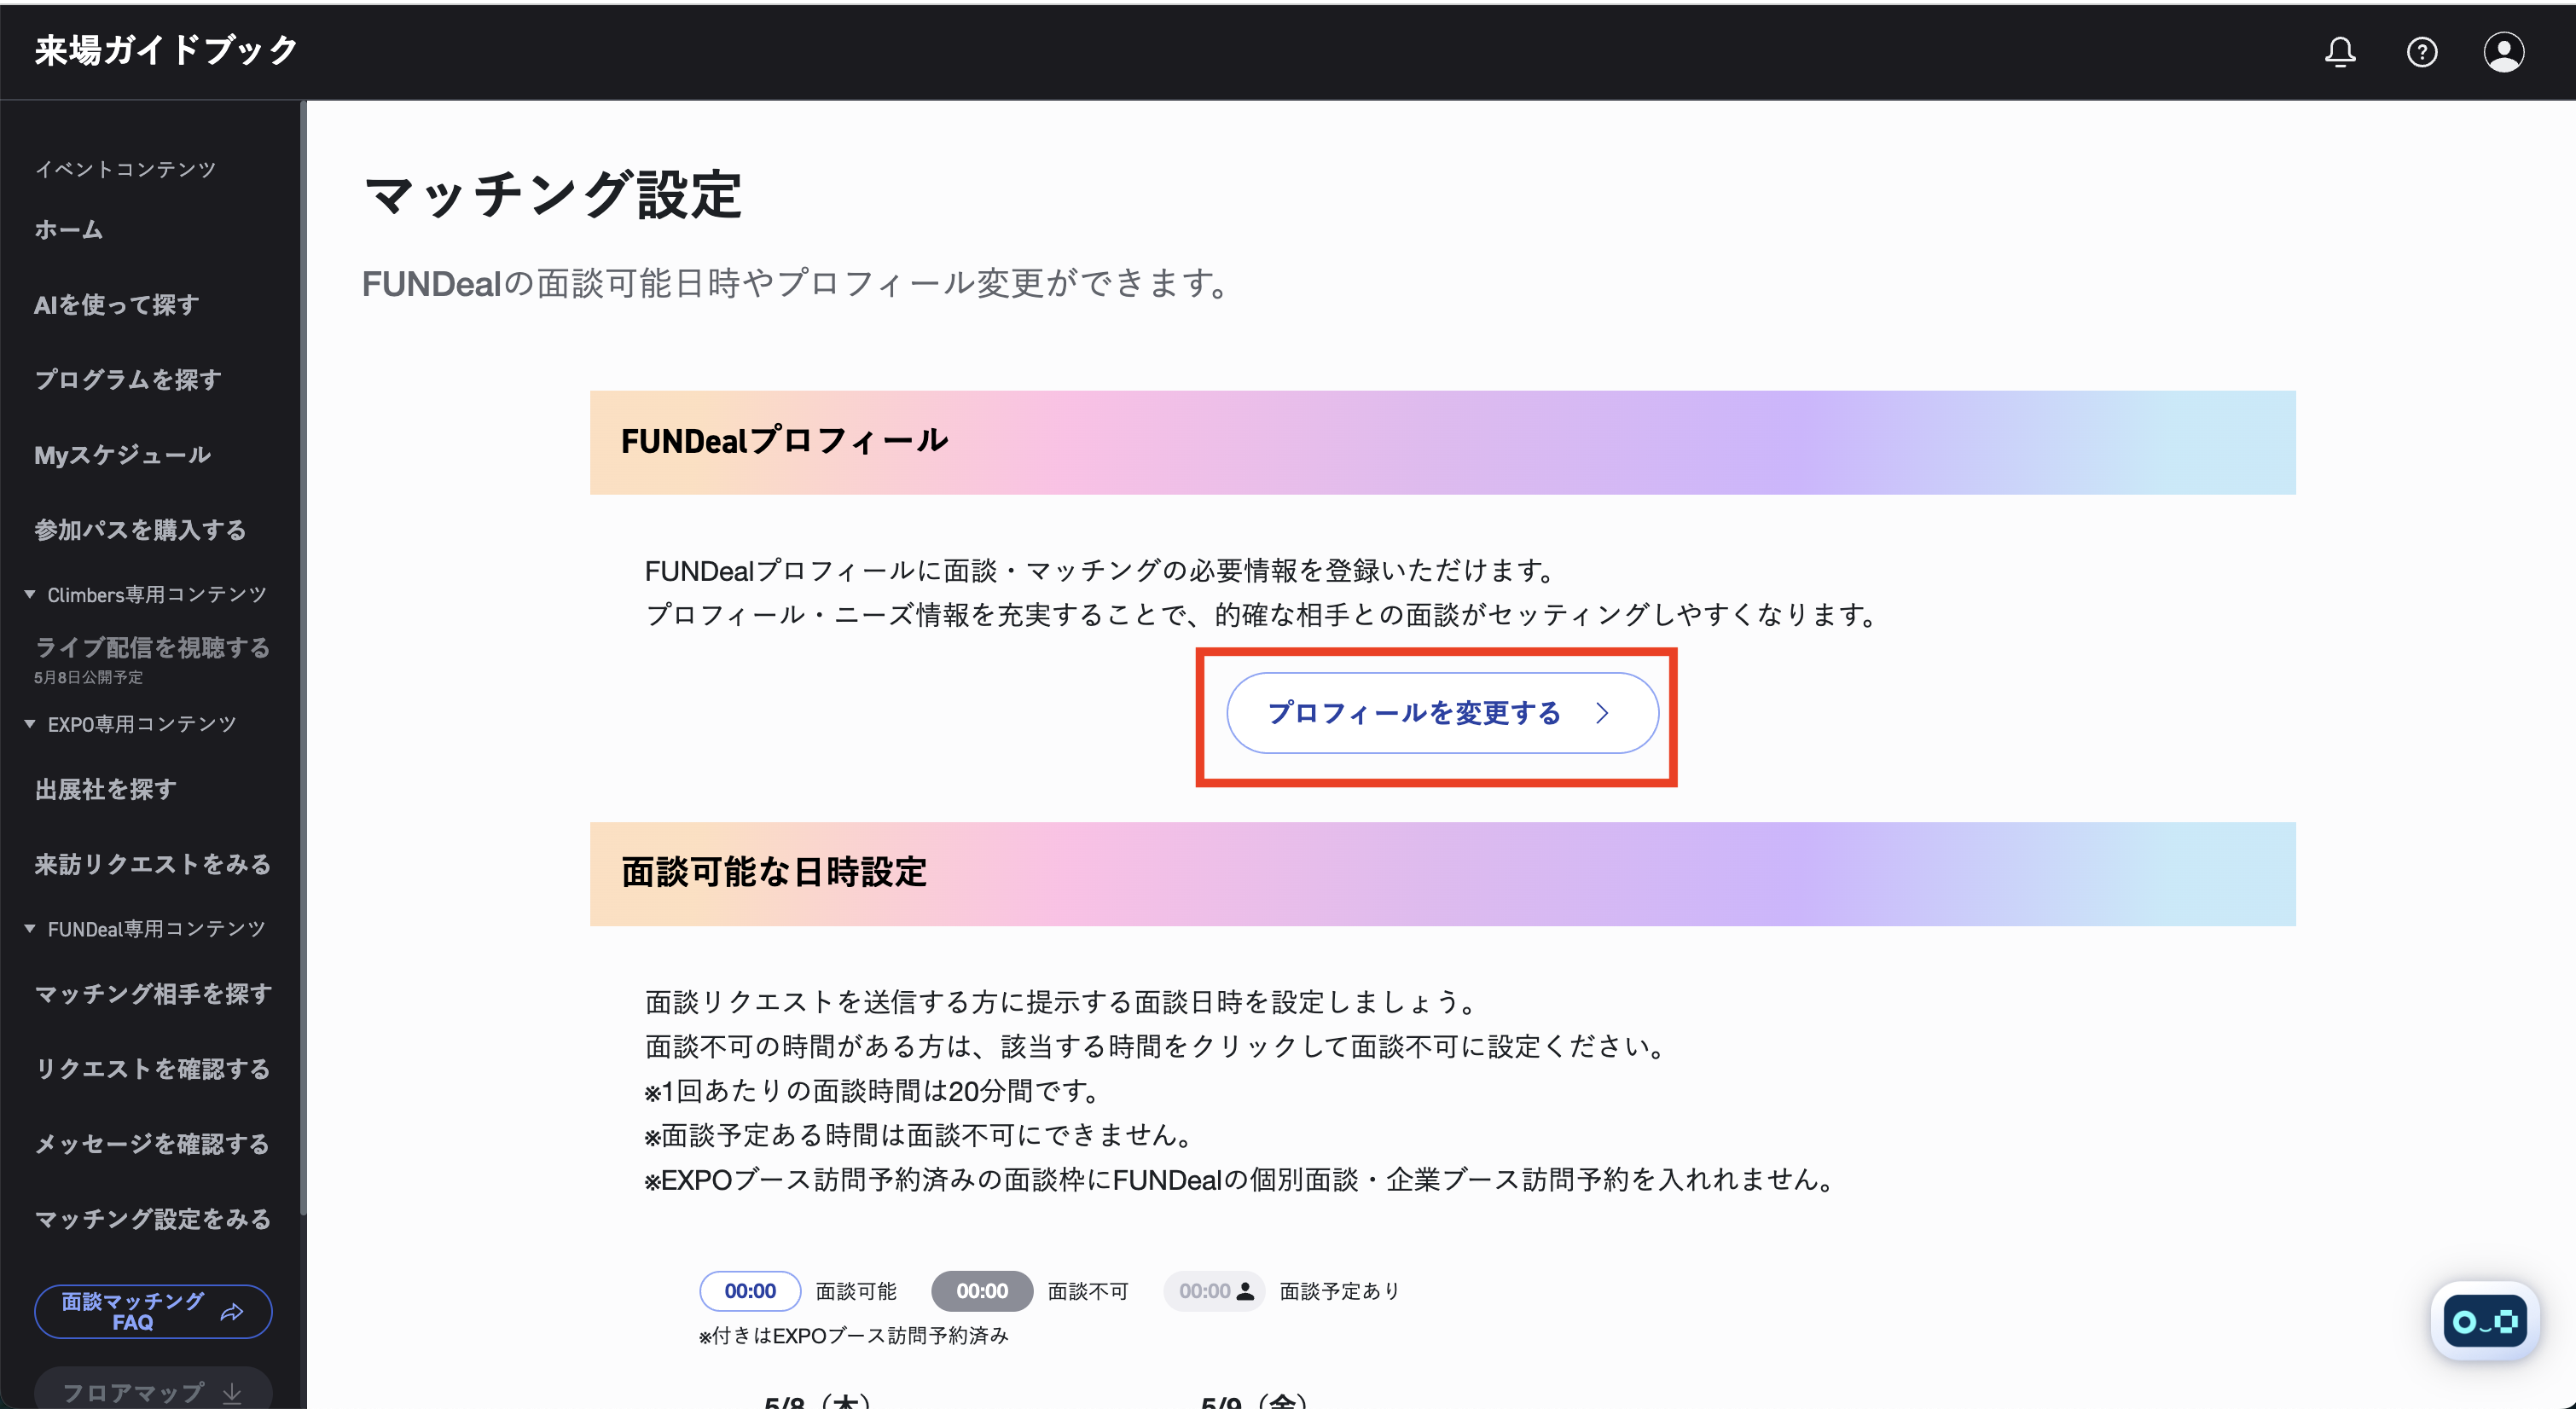
Task: Click the download arrow on フロアマップ
Action: 232,1392
